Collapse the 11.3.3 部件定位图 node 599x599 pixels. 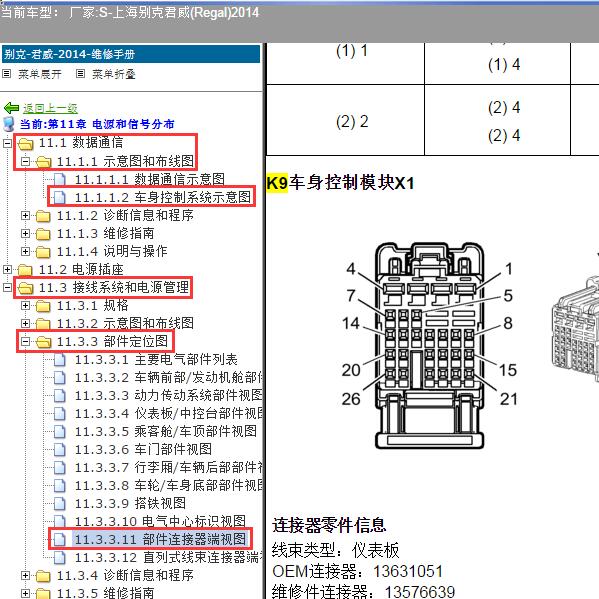[25, 342]
